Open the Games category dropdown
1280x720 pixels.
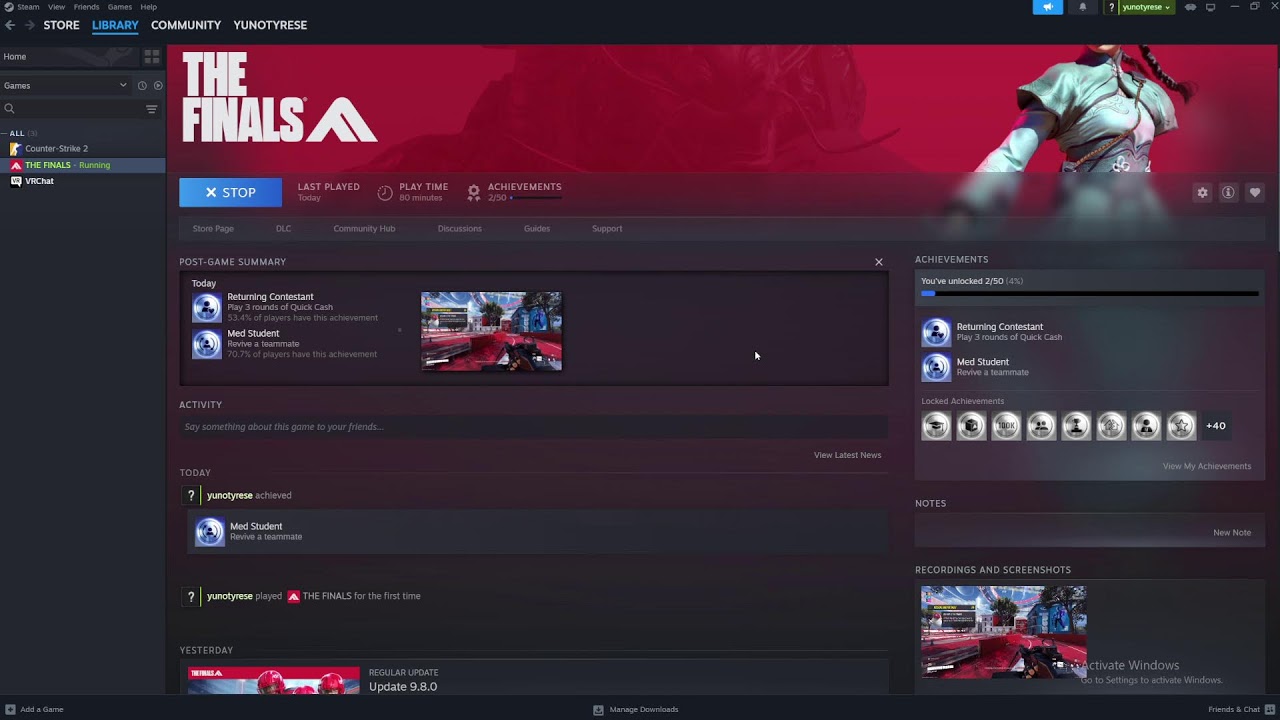pyautogui.click(x=65, y=86)
